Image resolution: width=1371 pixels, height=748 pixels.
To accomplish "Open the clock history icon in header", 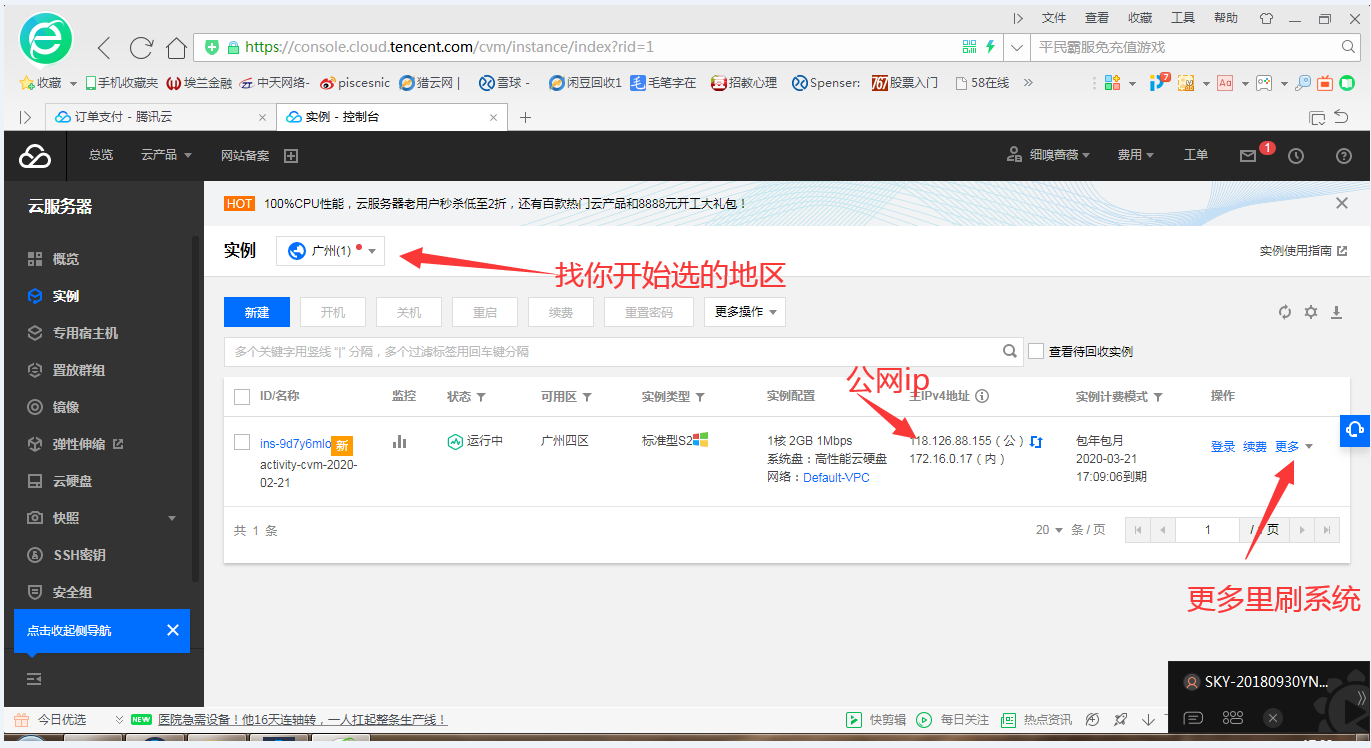I will (1296, 156).
